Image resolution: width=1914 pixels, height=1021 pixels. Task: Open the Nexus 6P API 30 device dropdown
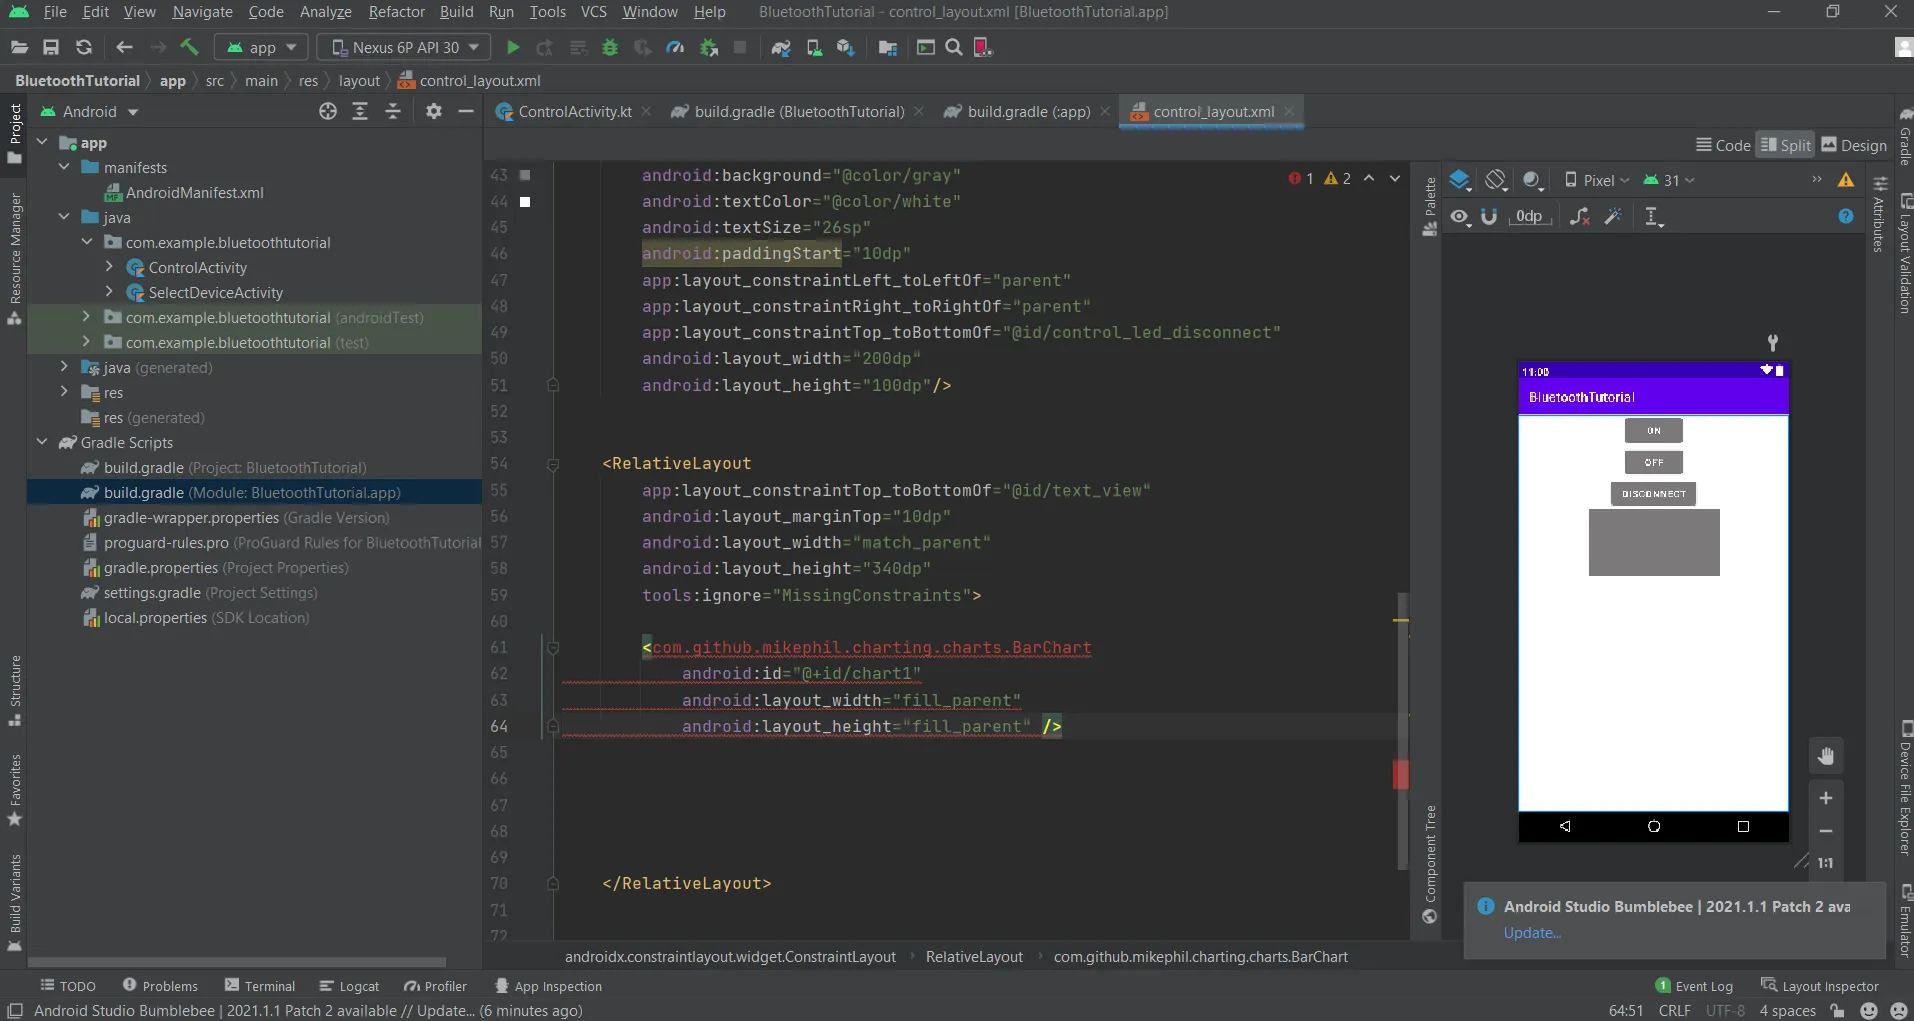pyautogui.click(x=404, y=47)
